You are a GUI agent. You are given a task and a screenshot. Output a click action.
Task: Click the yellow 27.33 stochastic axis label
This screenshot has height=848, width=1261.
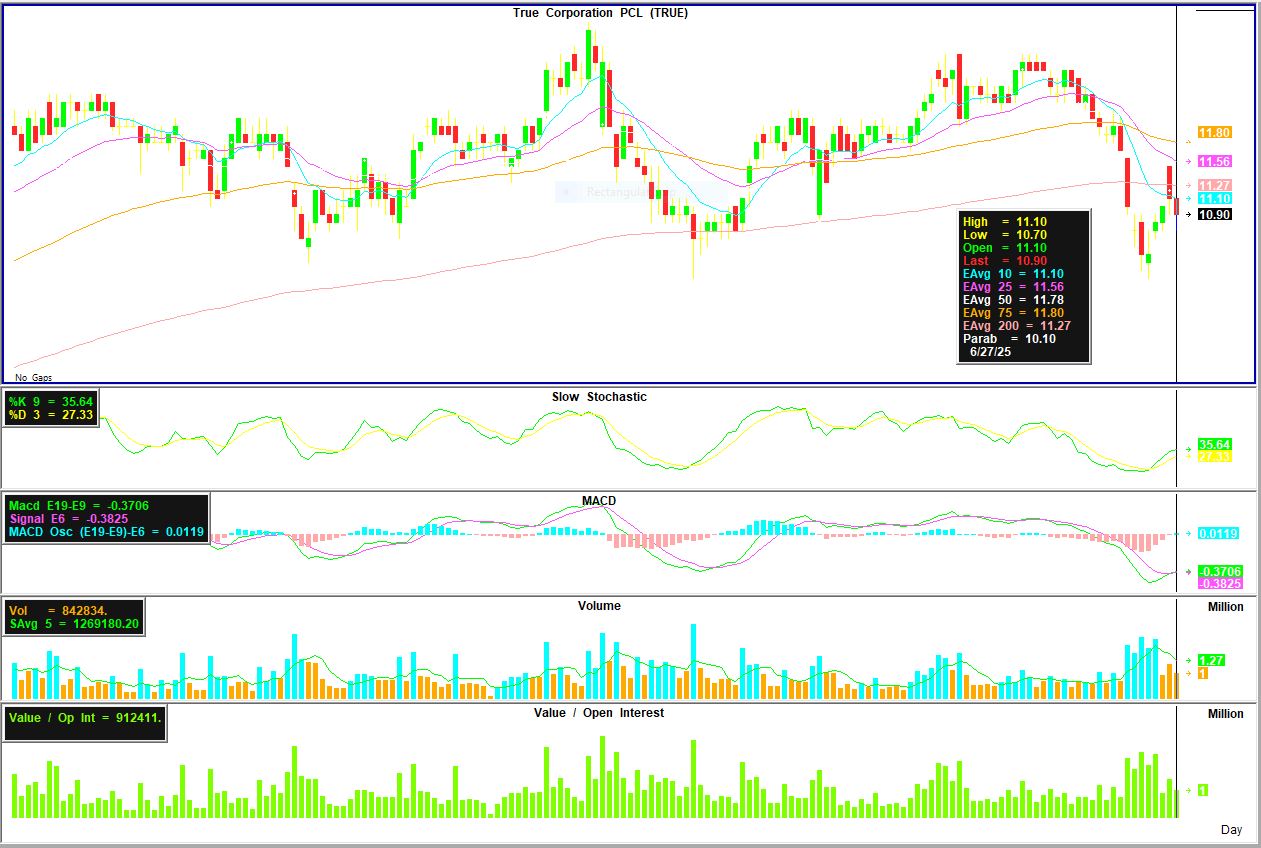click(x=1214, y=457)
